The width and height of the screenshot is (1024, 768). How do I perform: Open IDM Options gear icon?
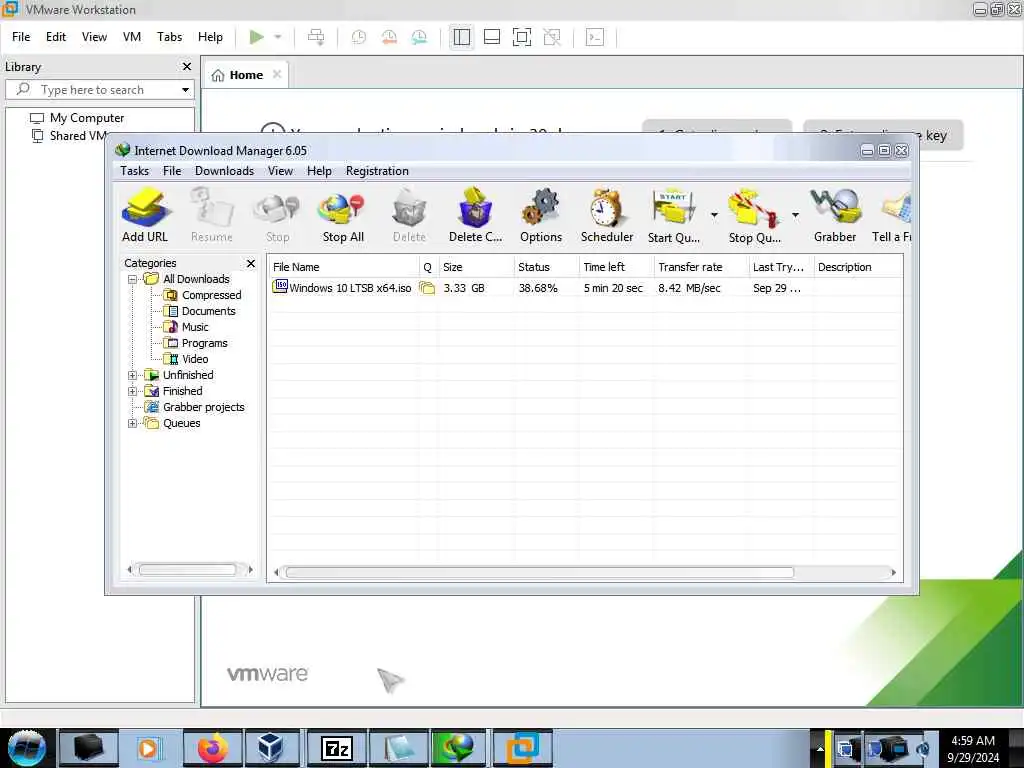pos(541,216)
